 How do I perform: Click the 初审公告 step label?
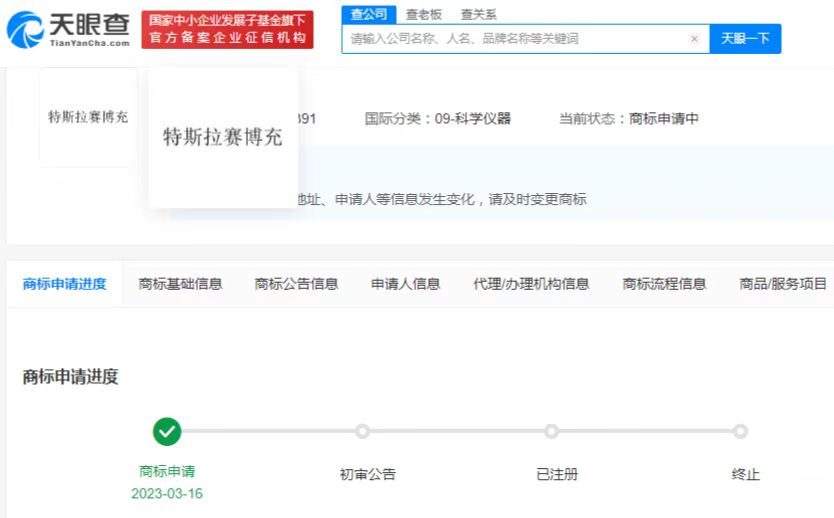[368, 474]
